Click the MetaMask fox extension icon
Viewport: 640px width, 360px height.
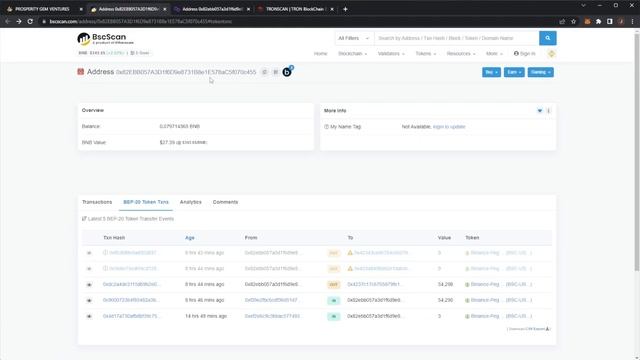click(x=587, y=21)
